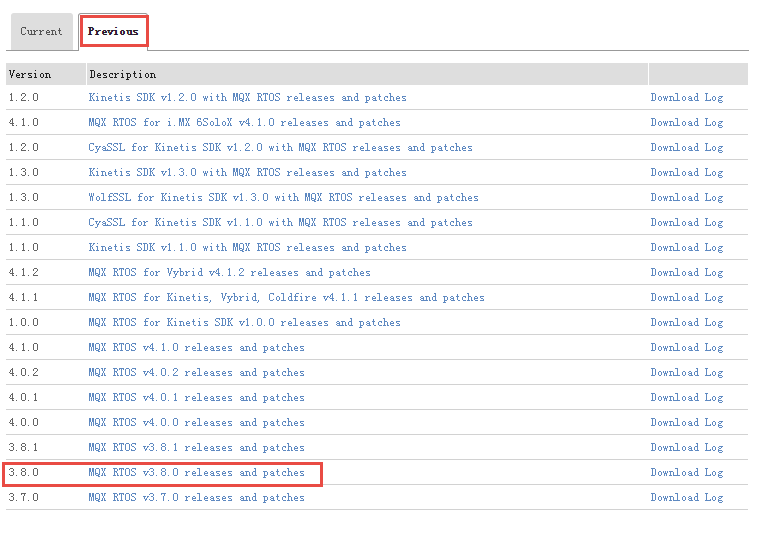The width and height of the screenshot is (761, 536).
Task: Switch to the Current tab
Action: pyautogui.click(x=41, y=32)
